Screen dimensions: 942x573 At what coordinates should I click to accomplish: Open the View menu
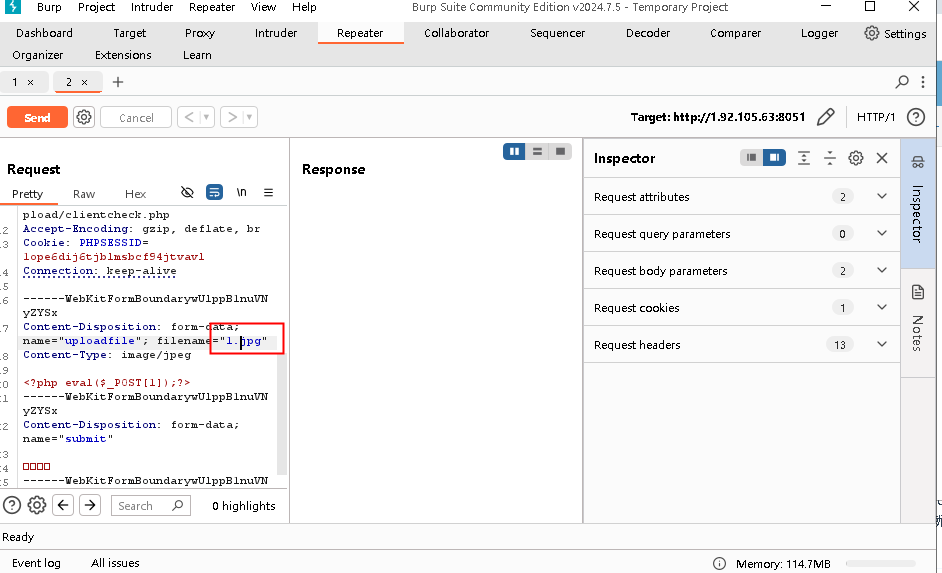click(x=263, y=7)
